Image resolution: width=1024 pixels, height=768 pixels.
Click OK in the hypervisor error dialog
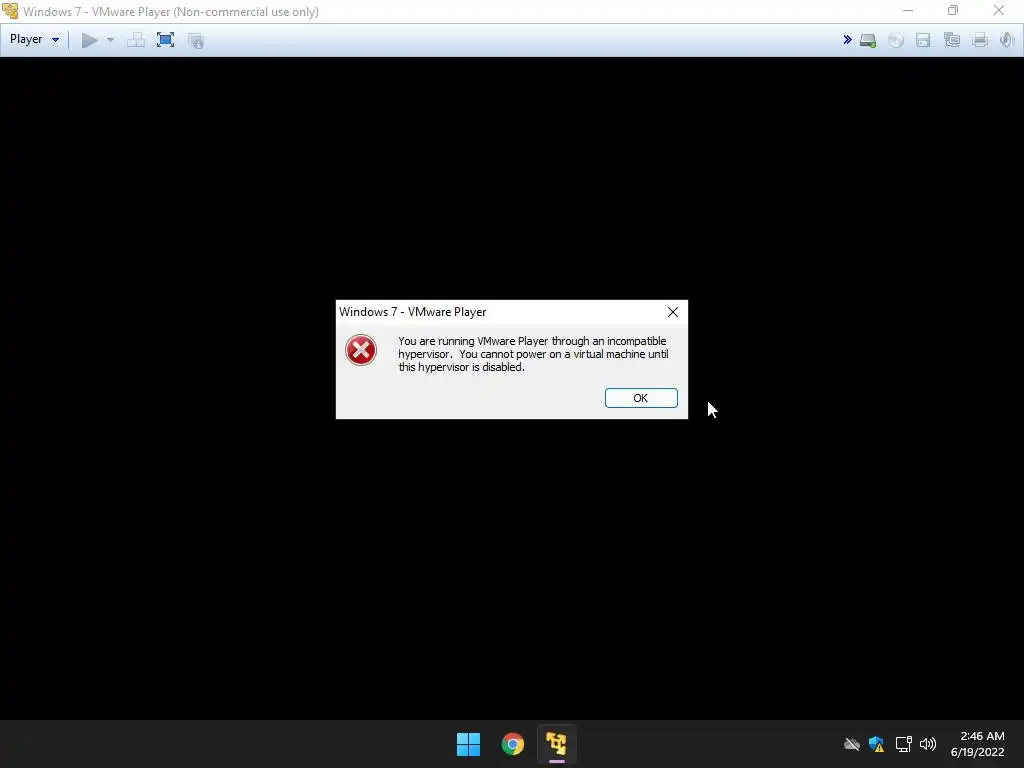pos(641,398)
